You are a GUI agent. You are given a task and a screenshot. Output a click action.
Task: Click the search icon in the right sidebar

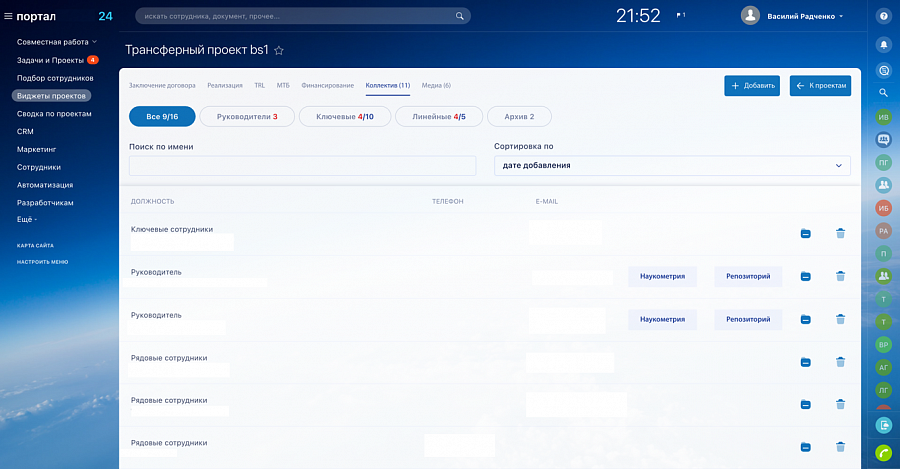(x=883, y=92)
